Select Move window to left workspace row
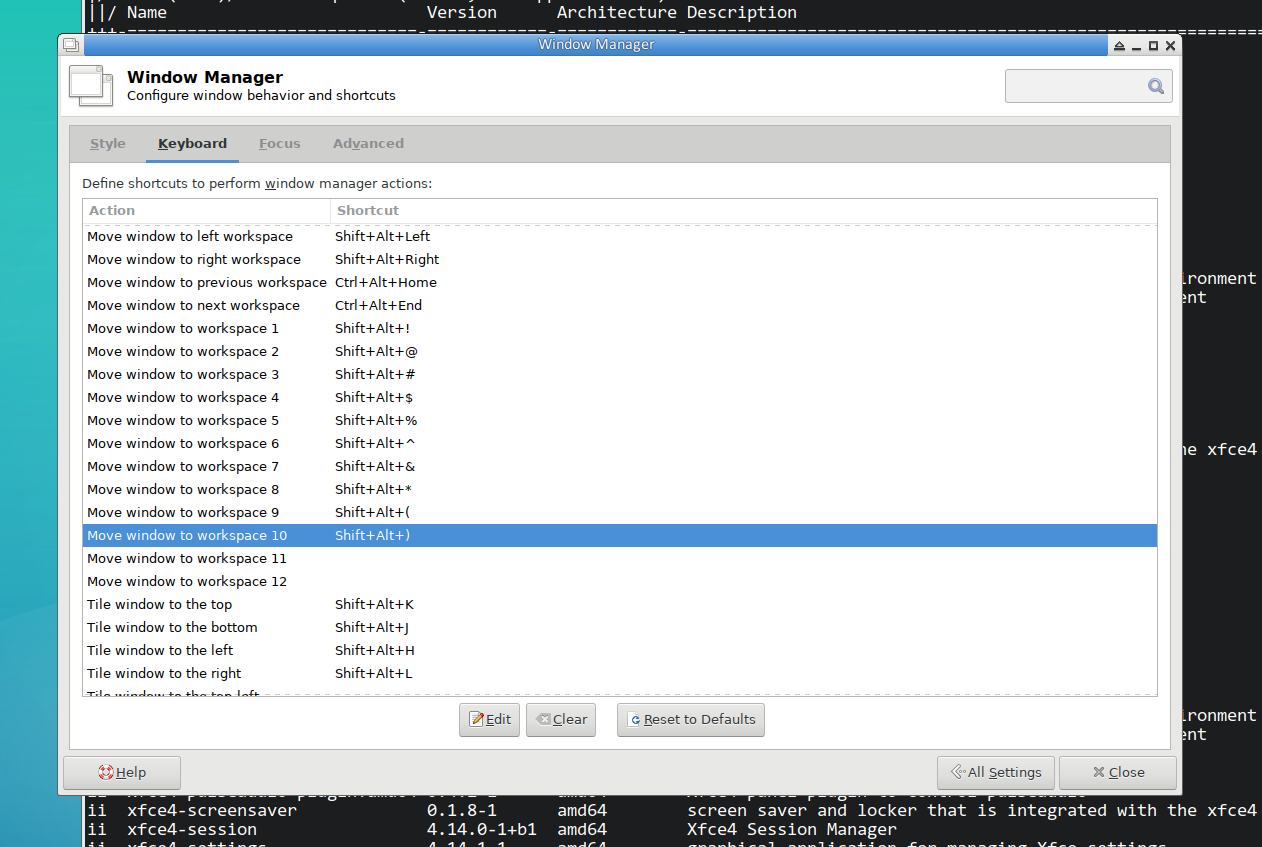1262x847 pixels. tap(190, 237)
